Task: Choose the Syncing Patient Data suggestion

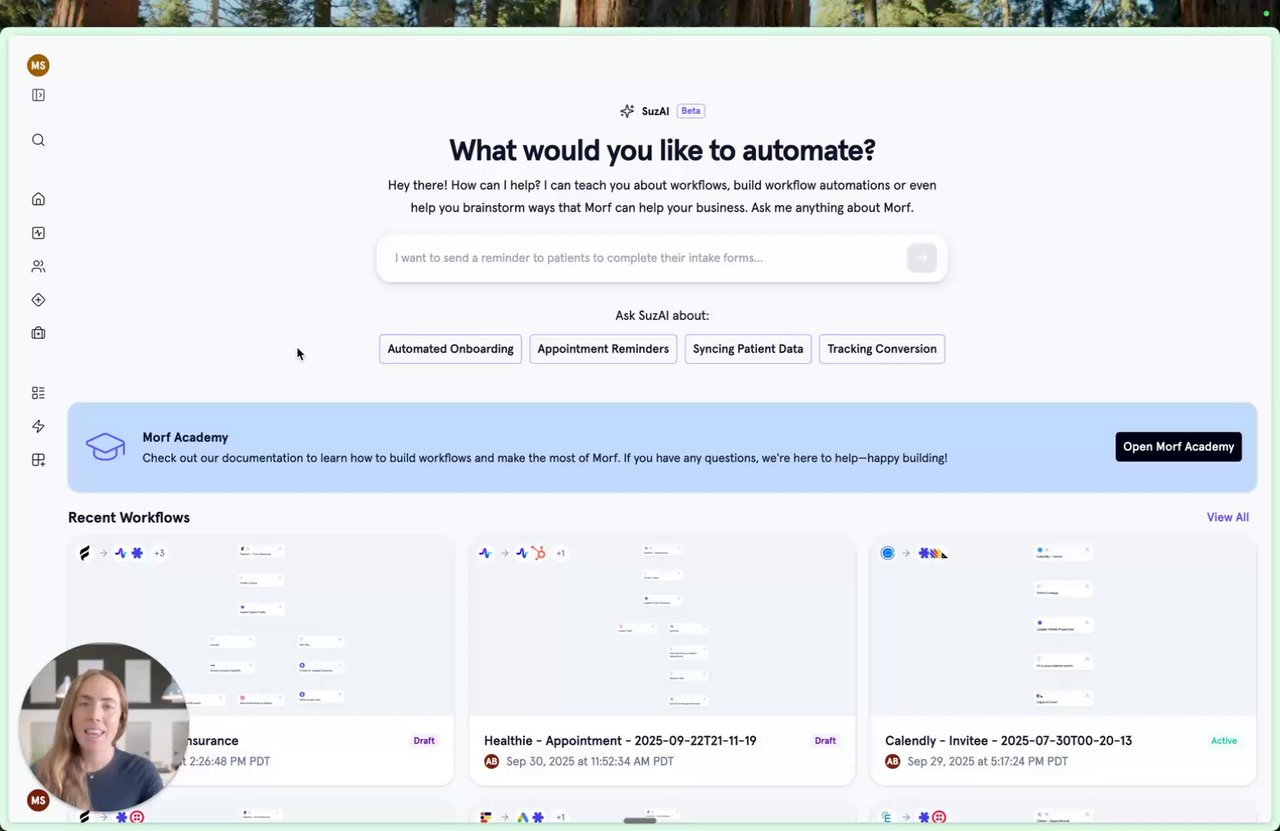Action: click(748, 349)
